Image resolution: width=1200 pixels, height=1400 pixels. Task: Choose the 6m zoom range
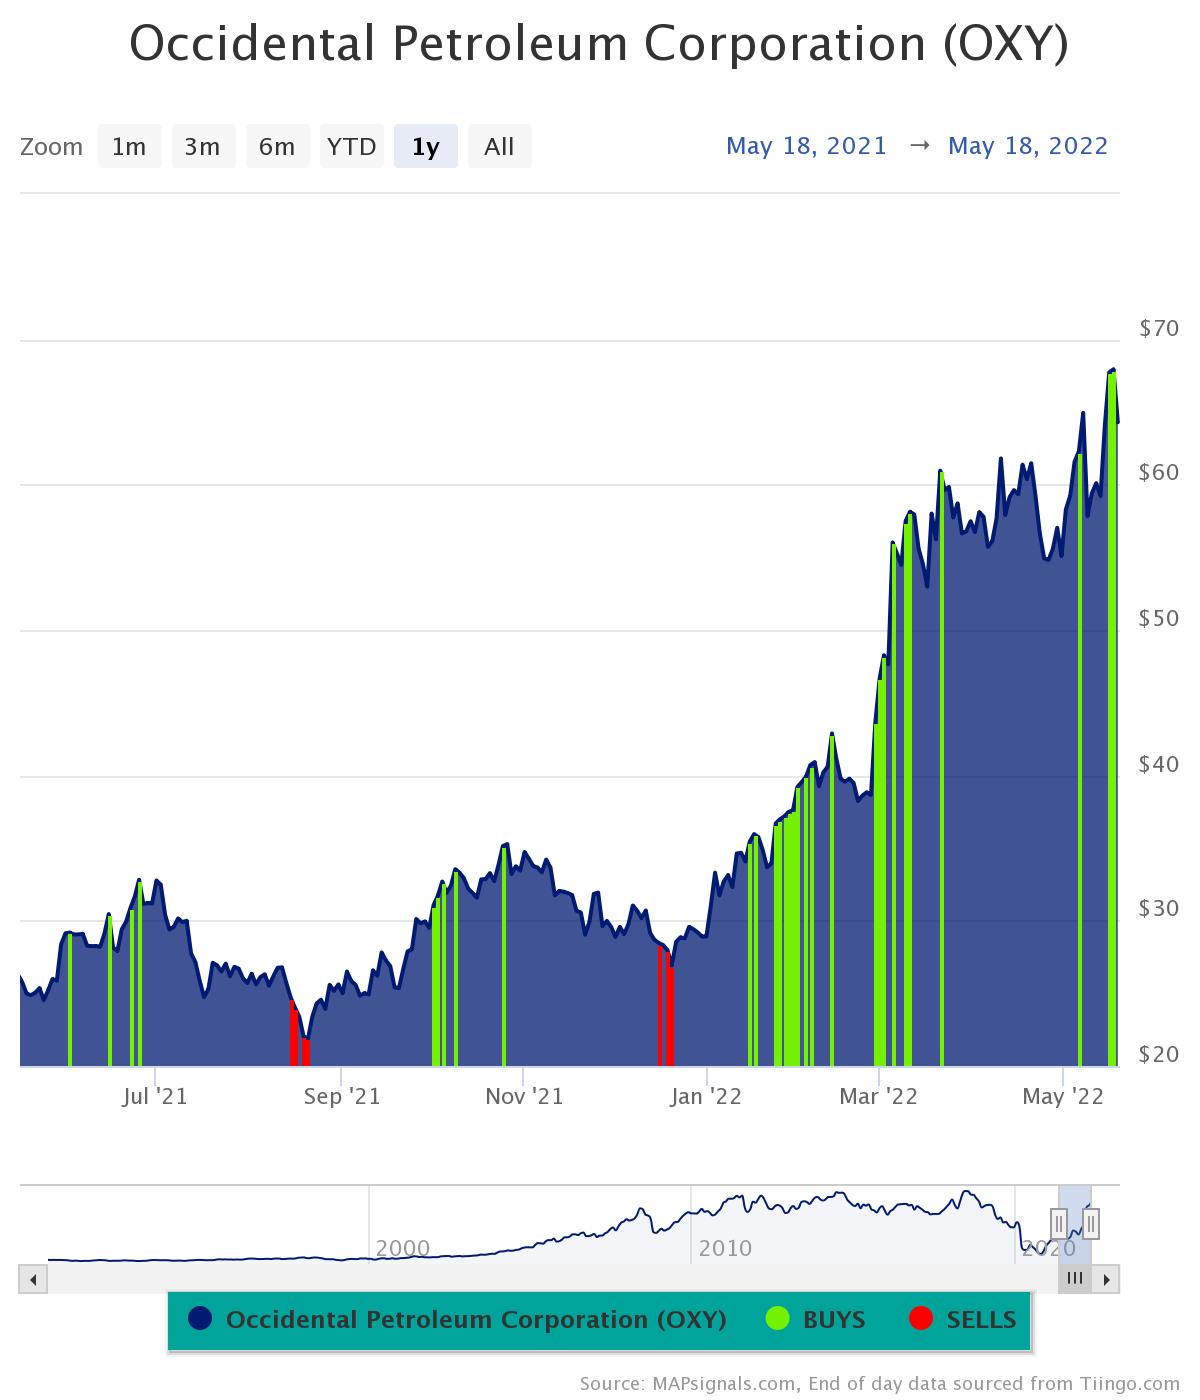pos(278,146)
